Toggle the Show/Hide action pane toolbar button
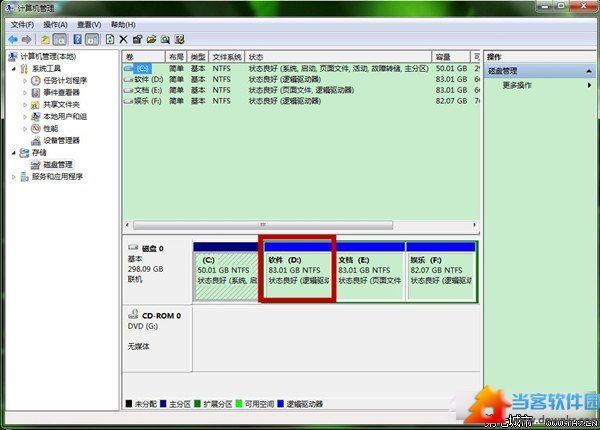 point(92,39)
